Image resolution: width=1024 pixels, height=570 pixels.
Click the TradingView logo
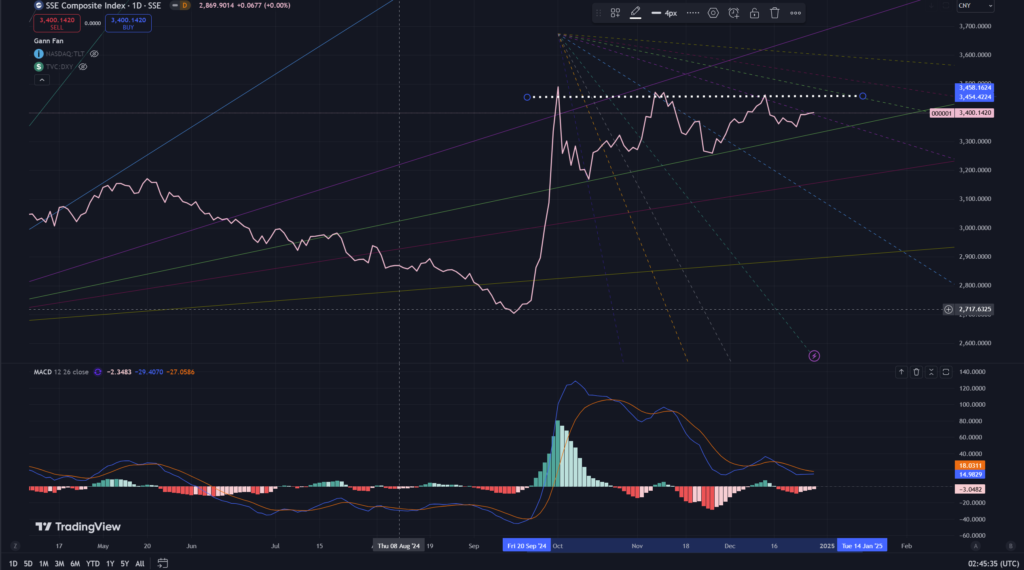tap(78, 526)
